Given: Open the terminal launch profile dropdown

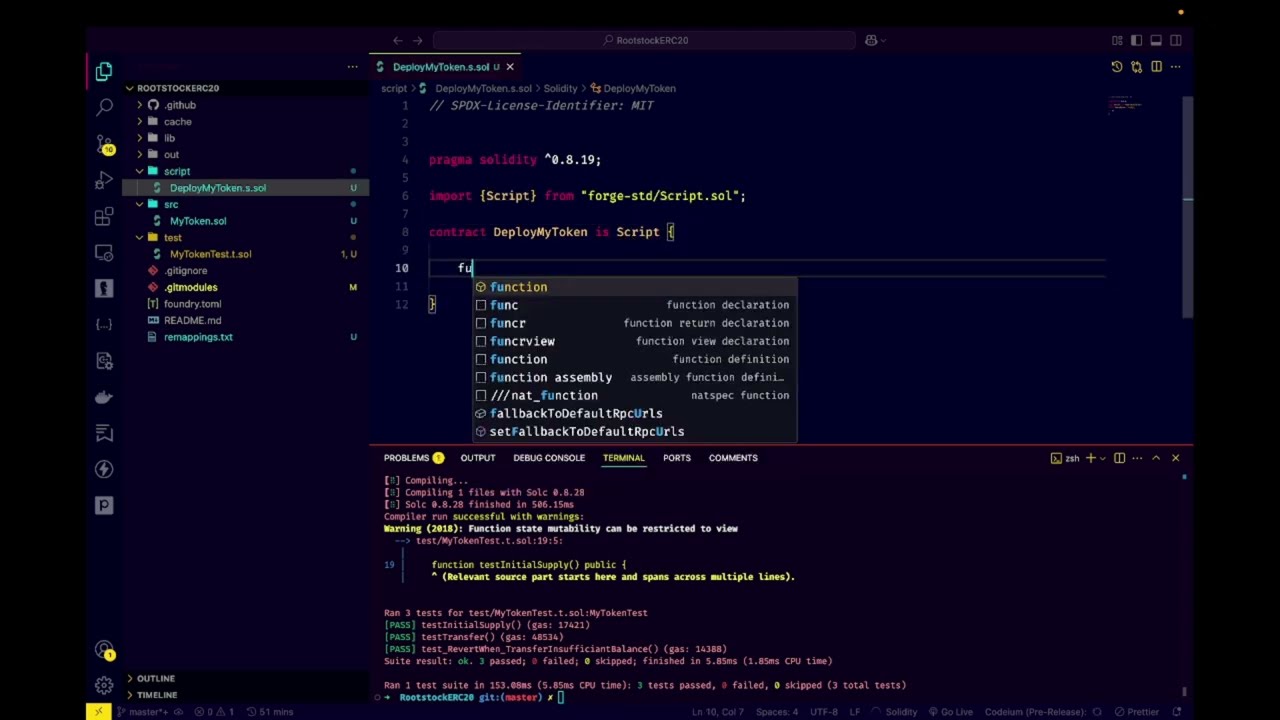Looking at the screenshot, I should (1104, 458).
